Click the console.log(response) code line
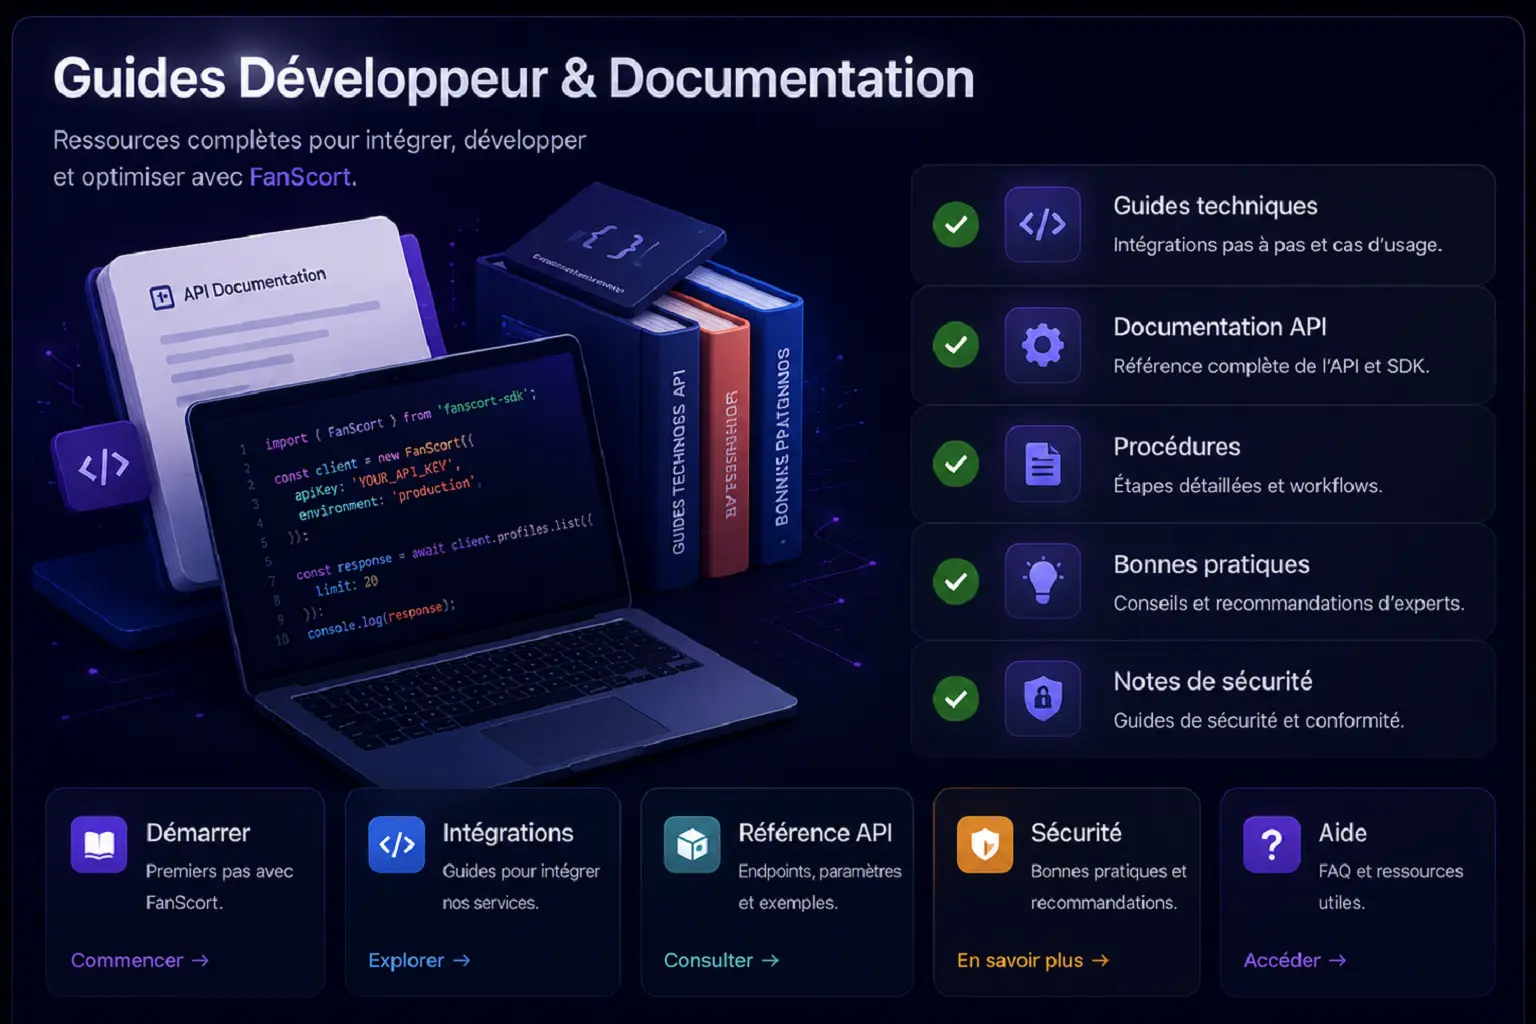1536x1024 pixels. [x=380, y=620]
